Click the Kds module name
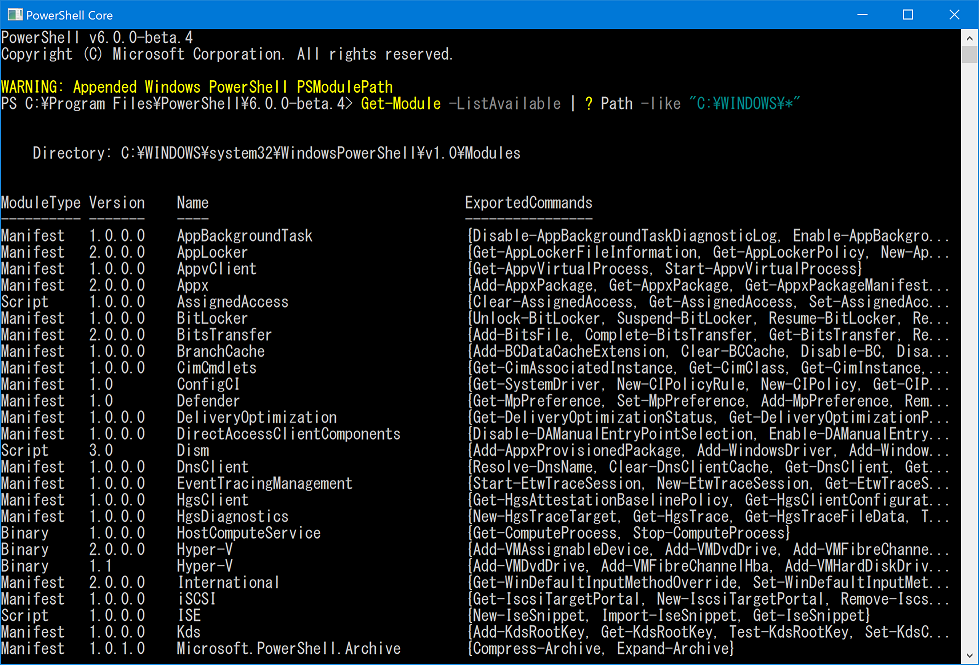This screenshot has height=665, width=979. 189,633
